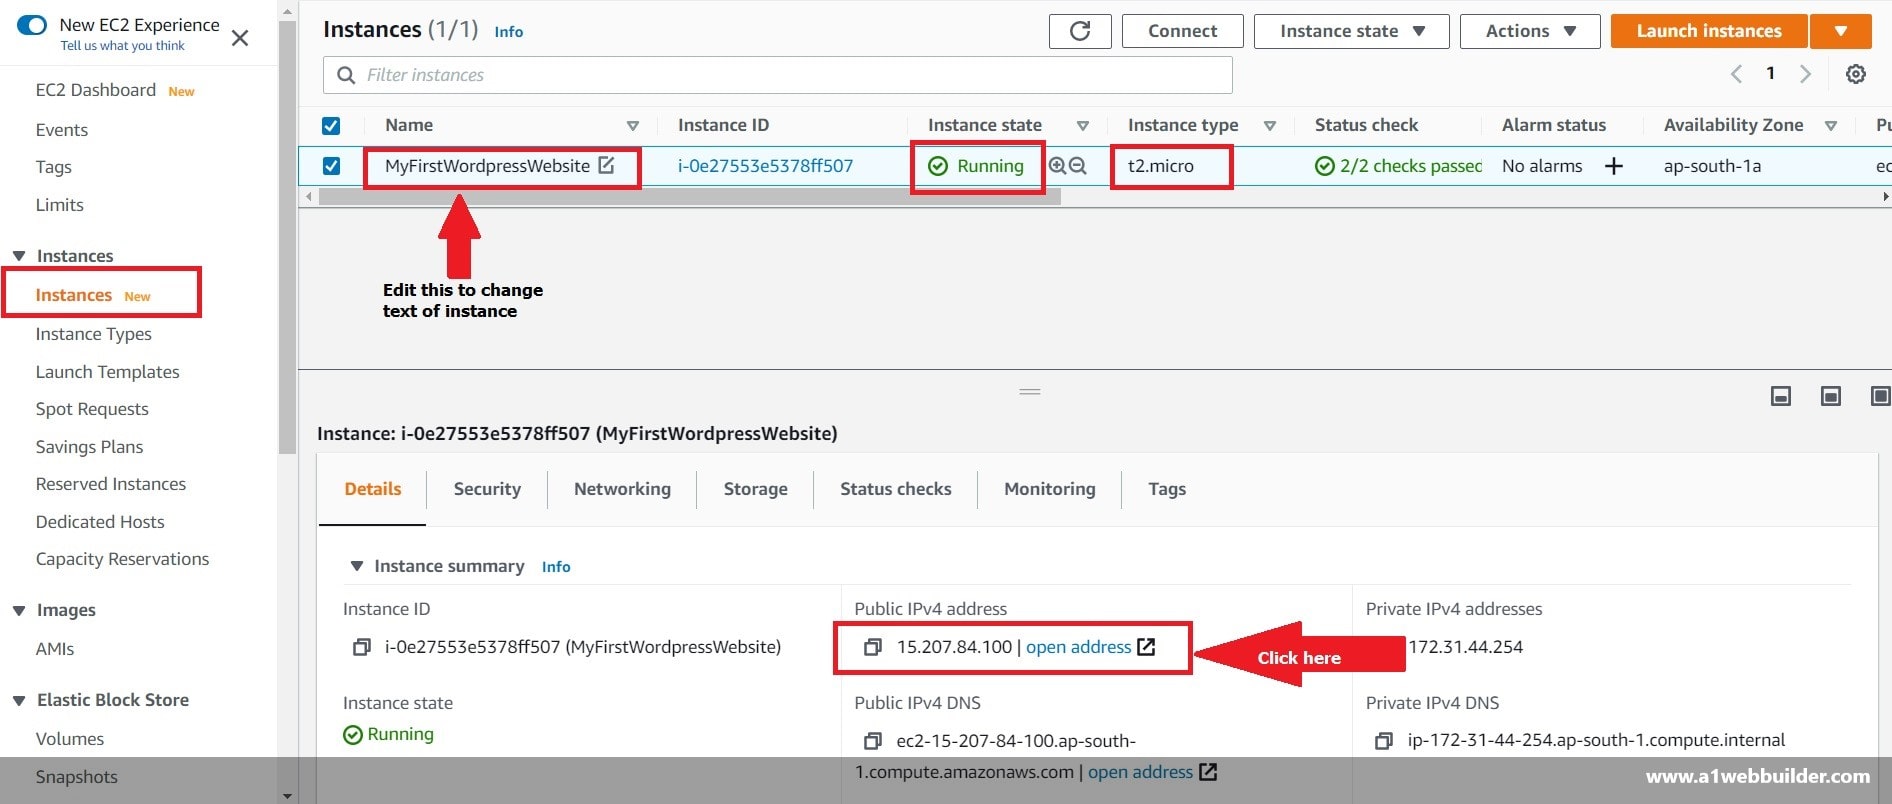
Task: Click the sidebar vertical scrollbar
Action: pos(288,237)
